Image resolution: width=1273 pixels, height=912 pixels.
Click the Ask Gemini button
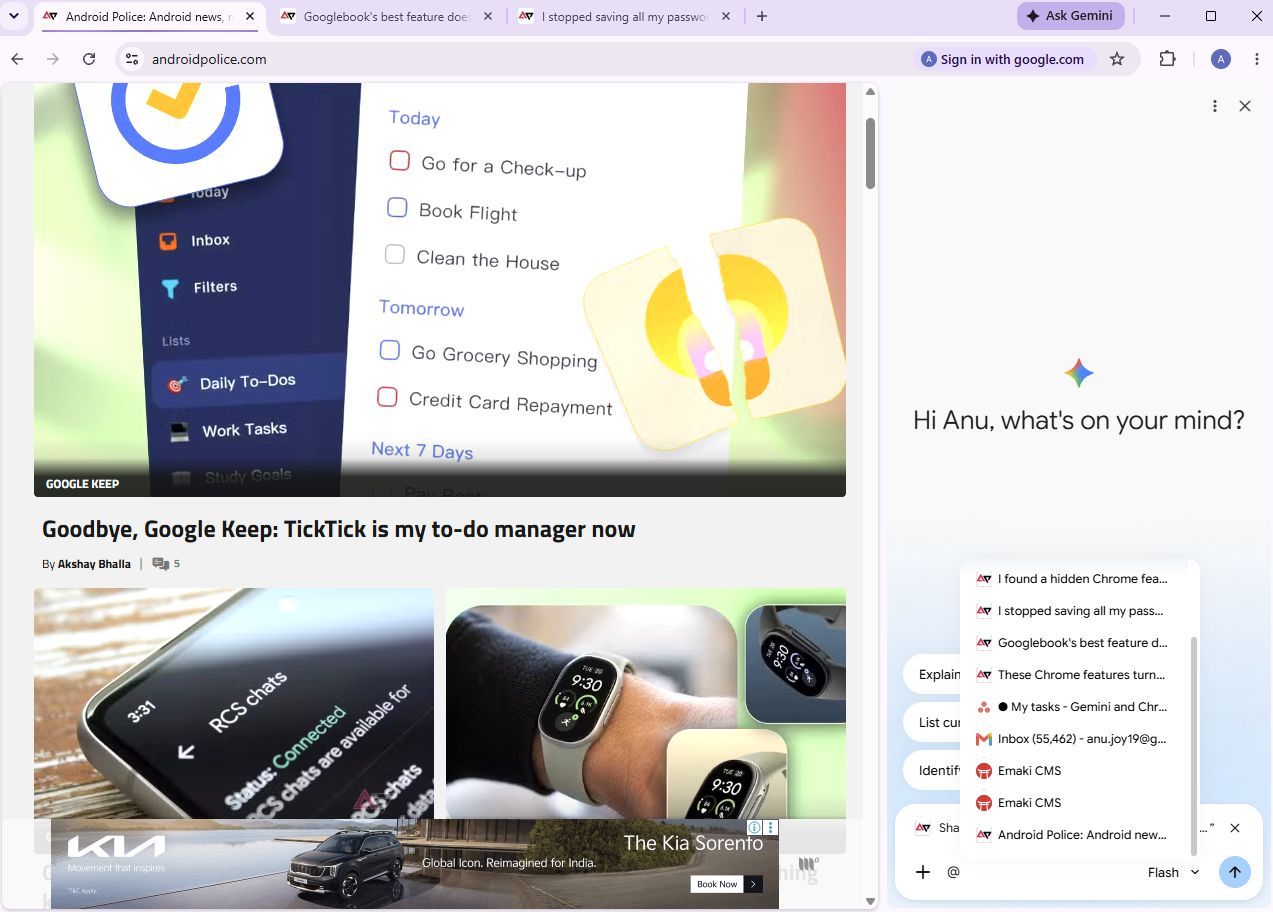coord(1071,16)
